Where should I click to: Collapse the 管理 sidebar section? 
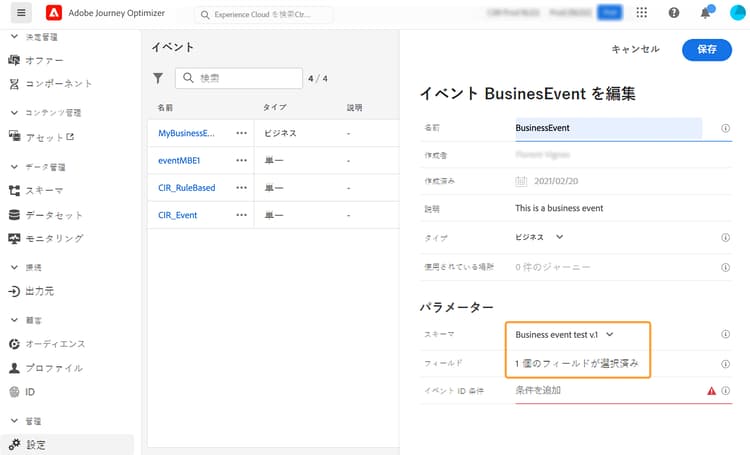[14, 421]
